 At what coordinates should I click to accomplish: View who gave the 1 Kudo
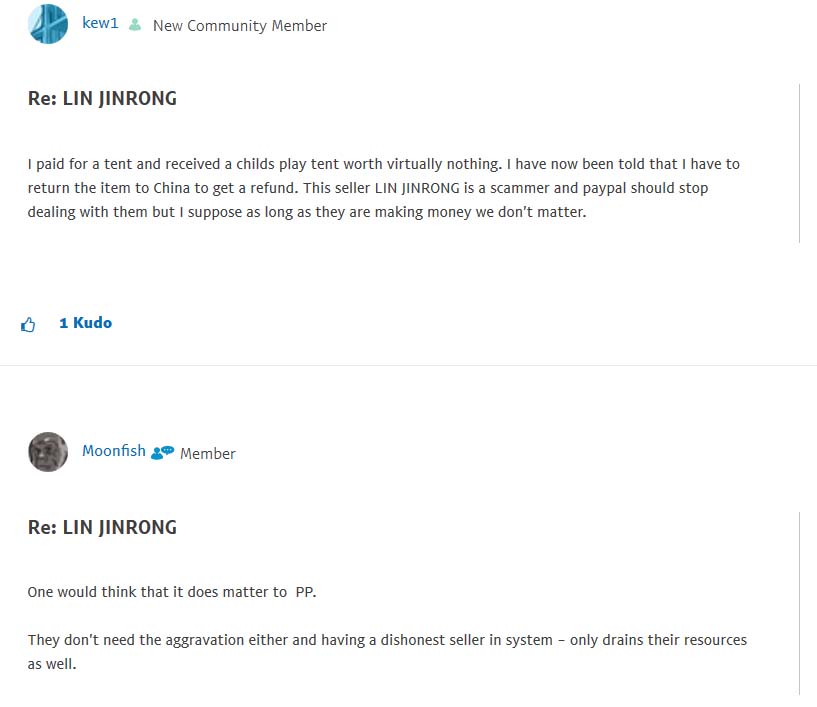tap(85, 323)
